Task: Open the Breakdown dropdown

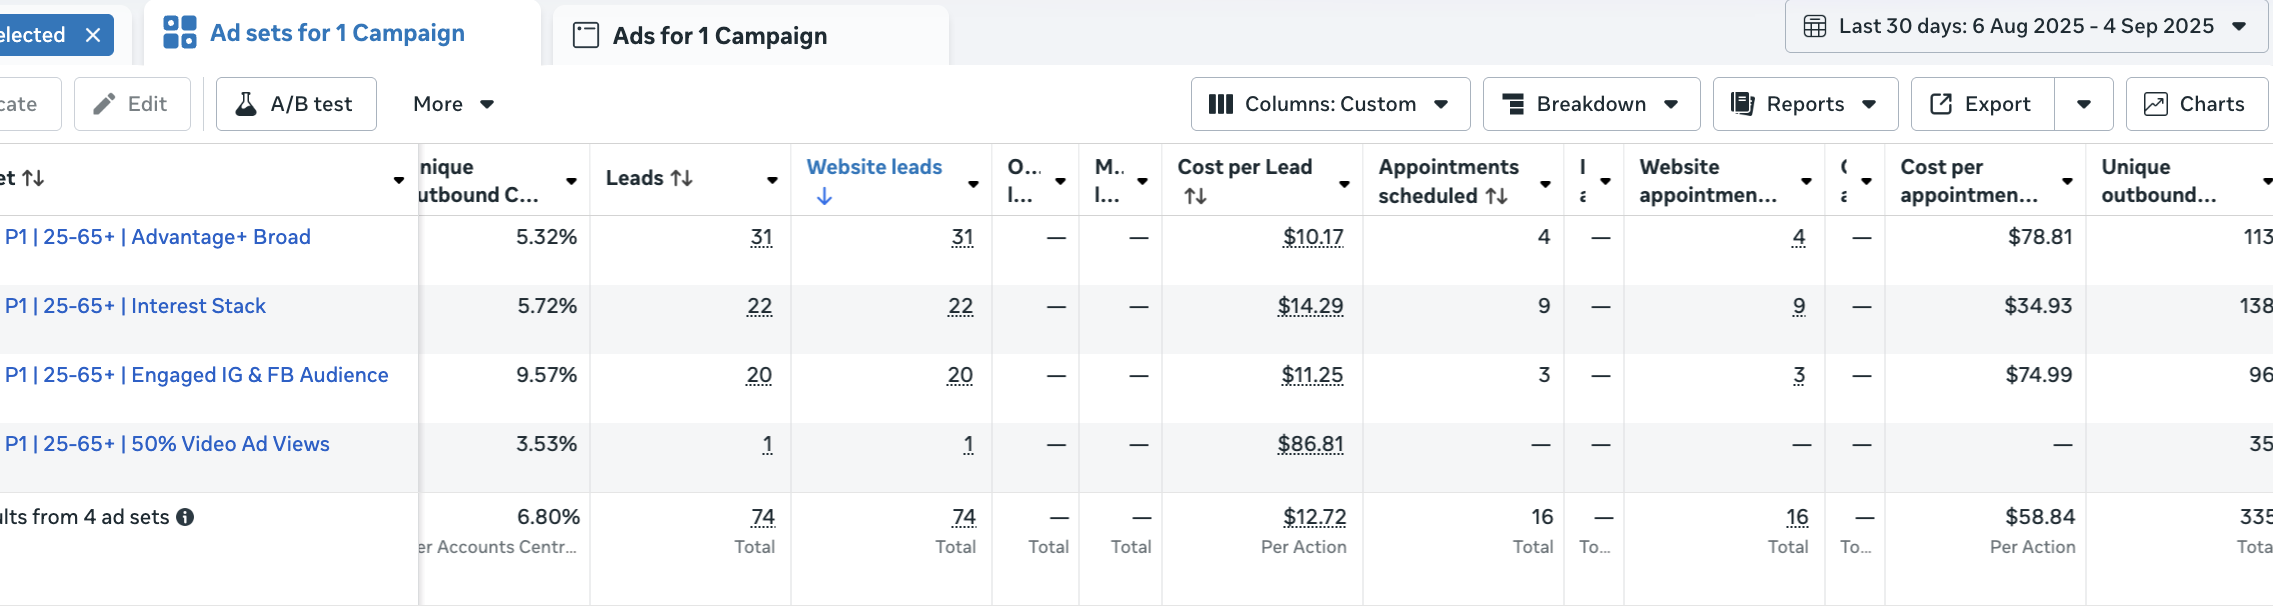Action: pos(1591,104)
